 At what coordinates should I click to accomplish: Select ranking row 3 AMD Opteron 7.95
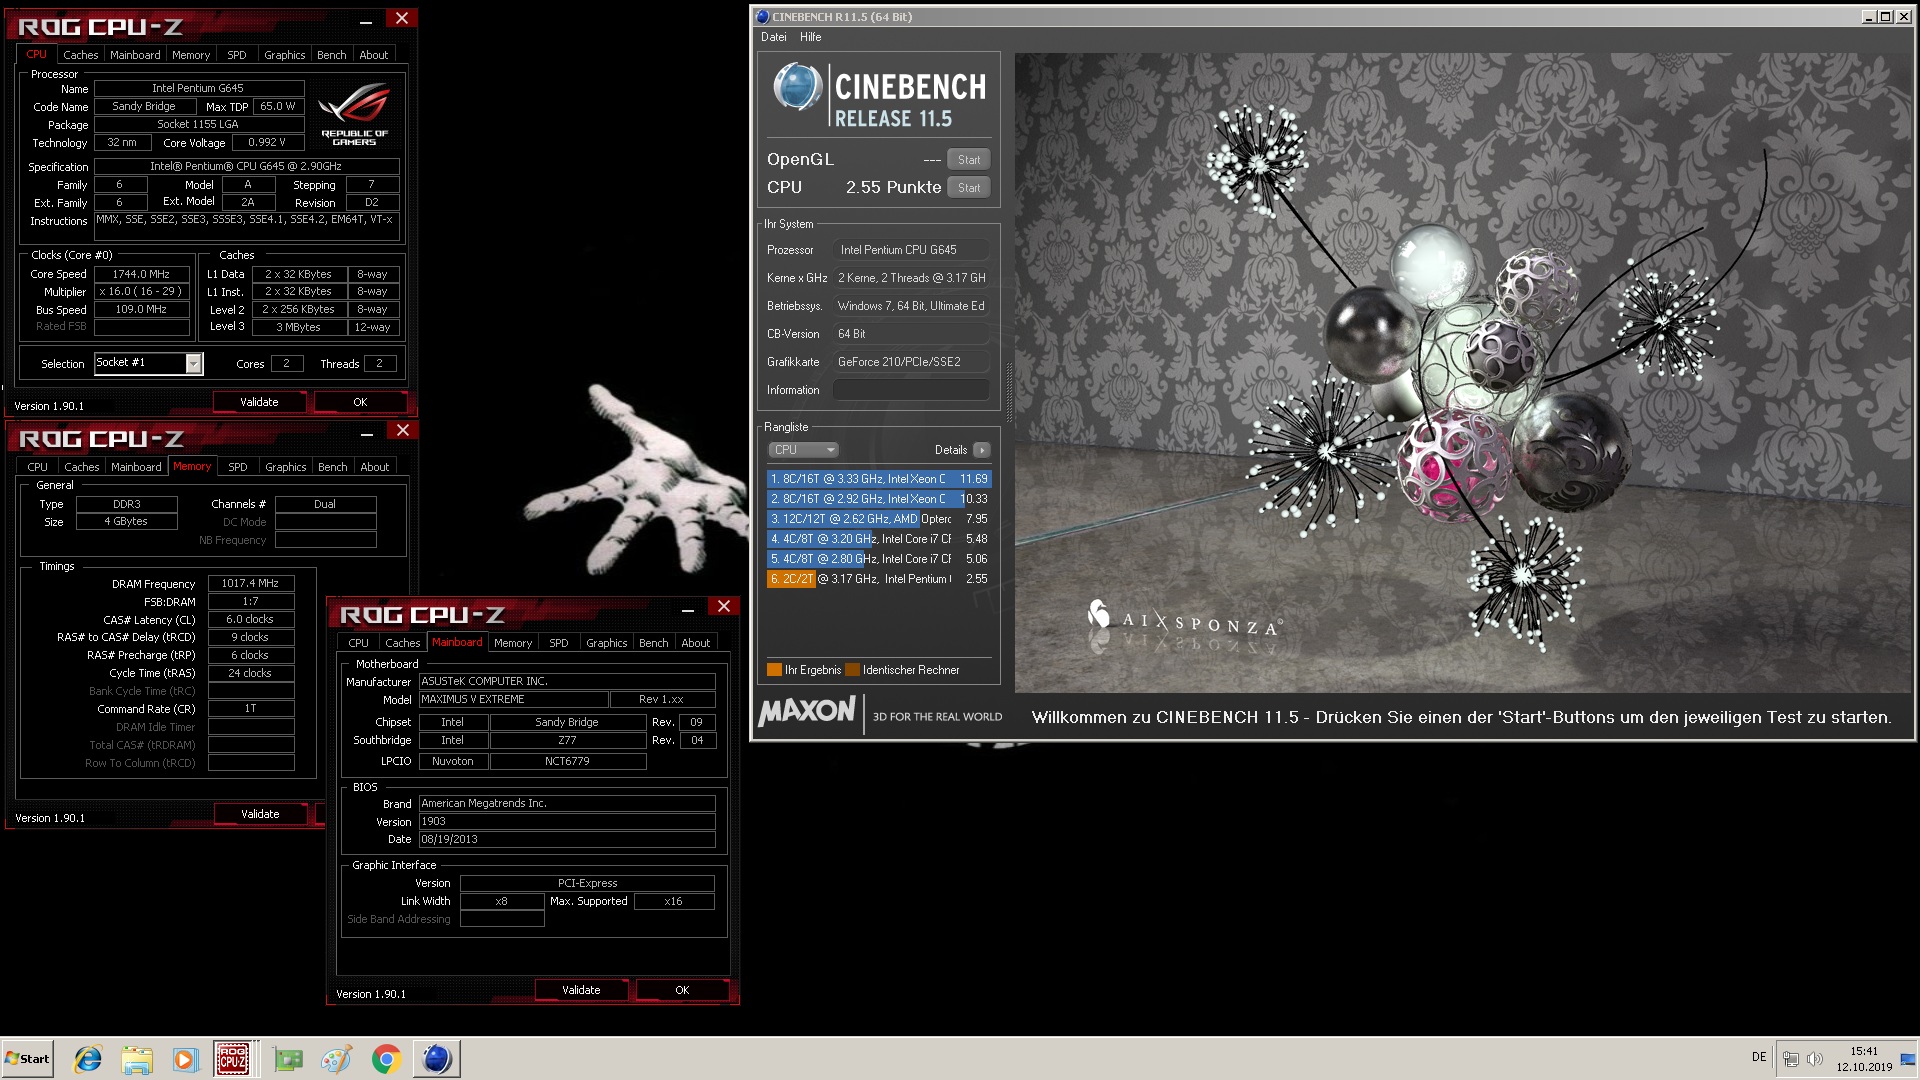879,519
